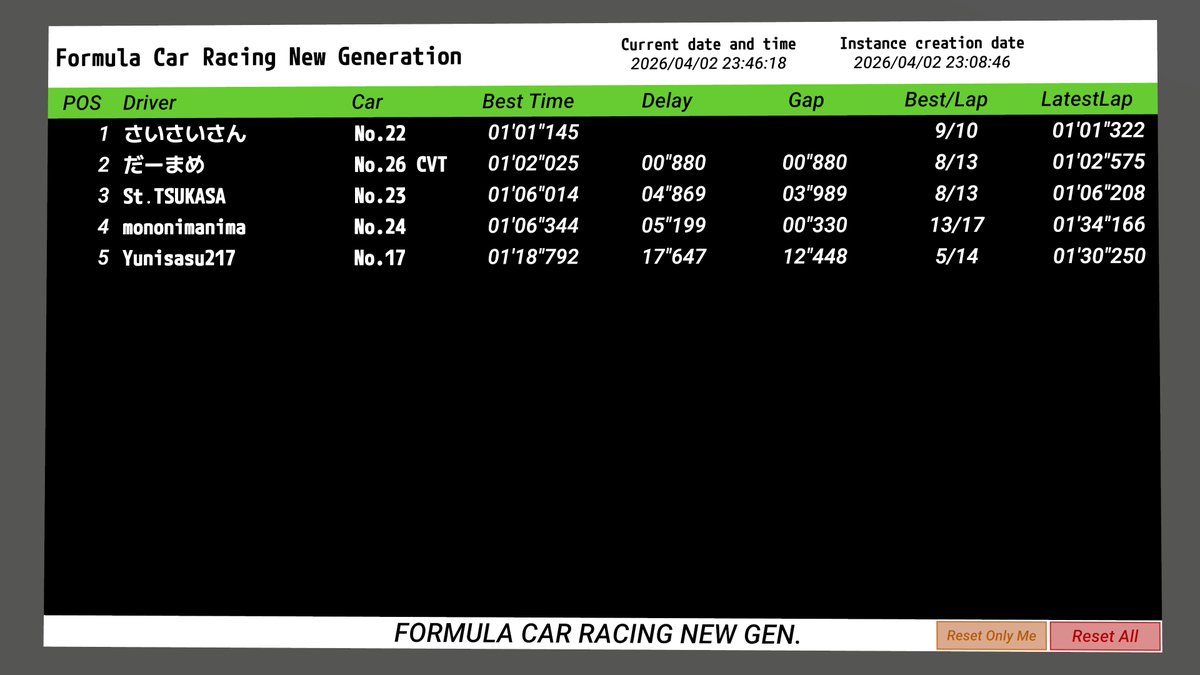
Task: Click latest lap 01'34"166
Action: (1099, 224)
